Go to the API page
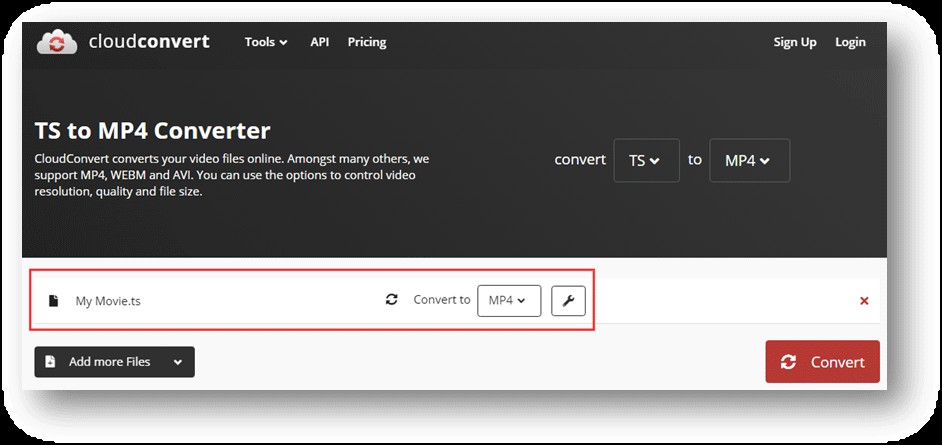The width and height of the screenshot is (942, 445). tap(320, 42)
